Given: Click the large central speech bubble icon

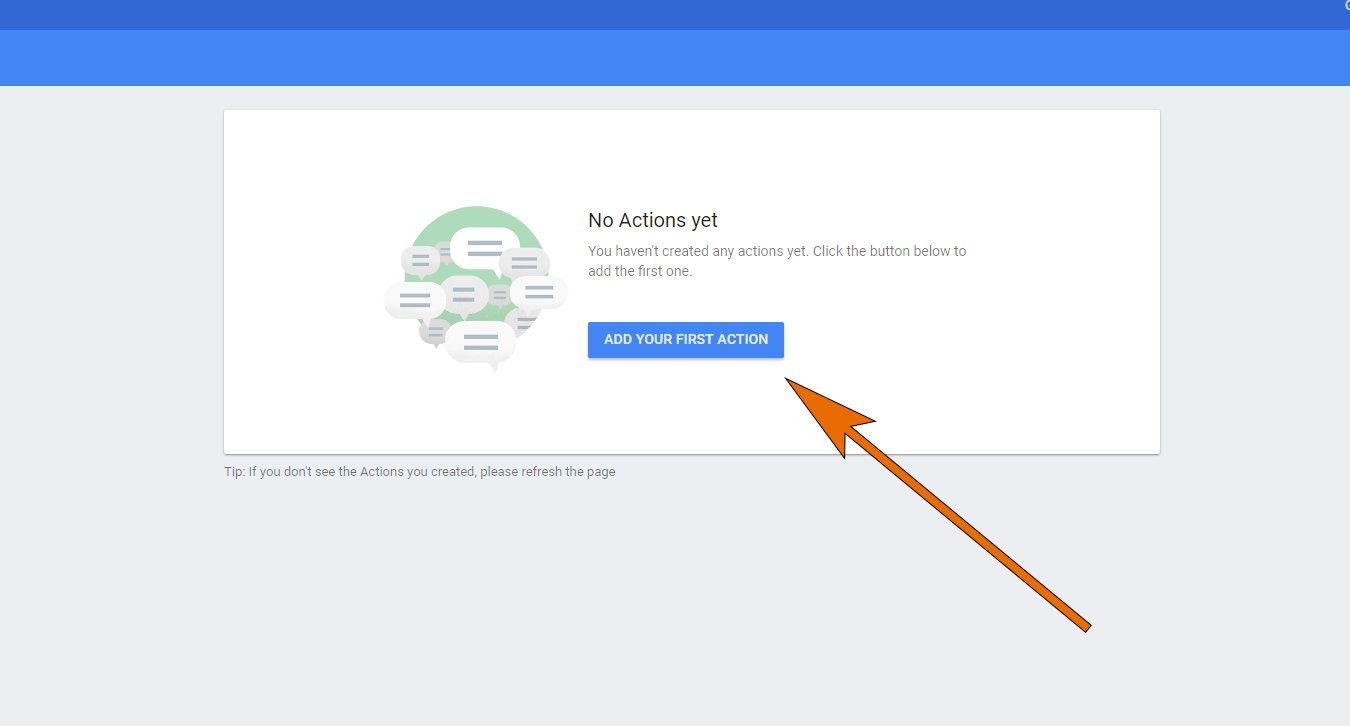Looking at the screenshot, I should point(483,247).
